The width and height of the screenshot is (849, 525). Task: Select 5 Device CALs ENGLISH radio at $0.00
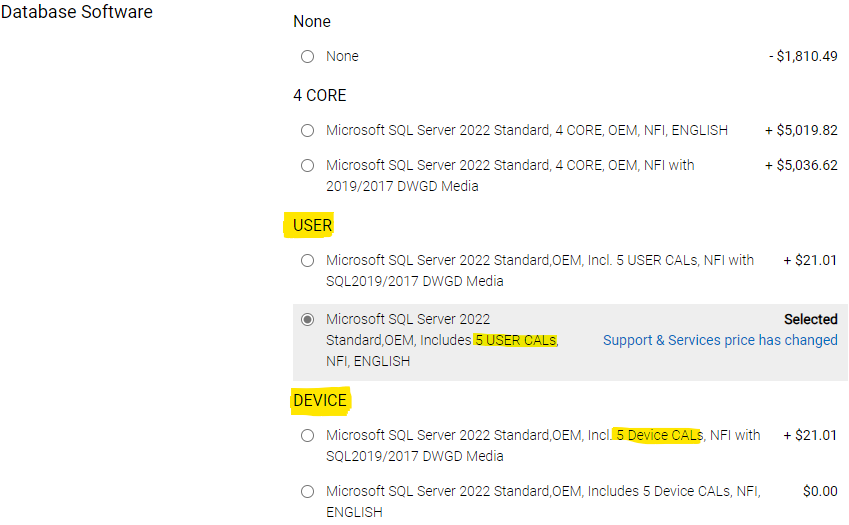[x=307, y=491]
